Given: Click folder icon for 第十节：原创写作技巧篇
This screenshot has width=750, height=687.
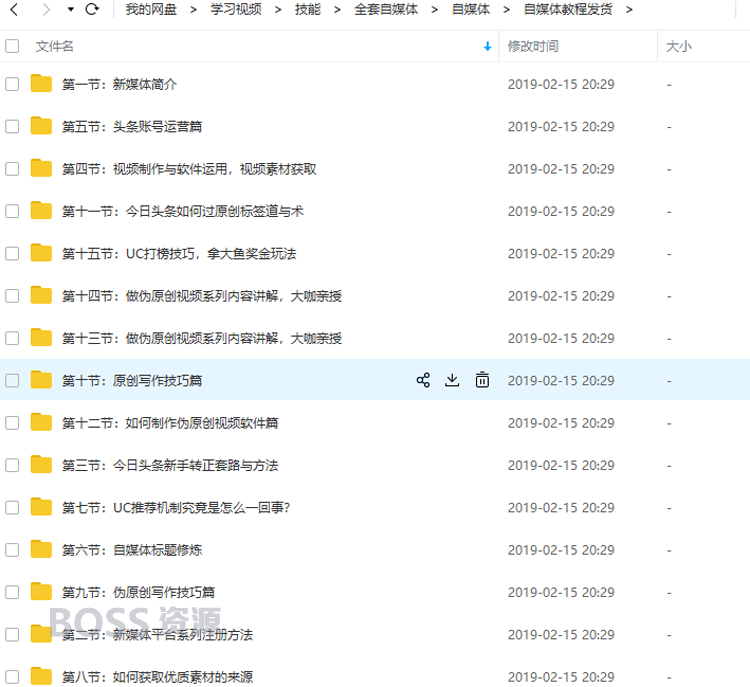Looking at the screenshot, I should click(41, 380).
